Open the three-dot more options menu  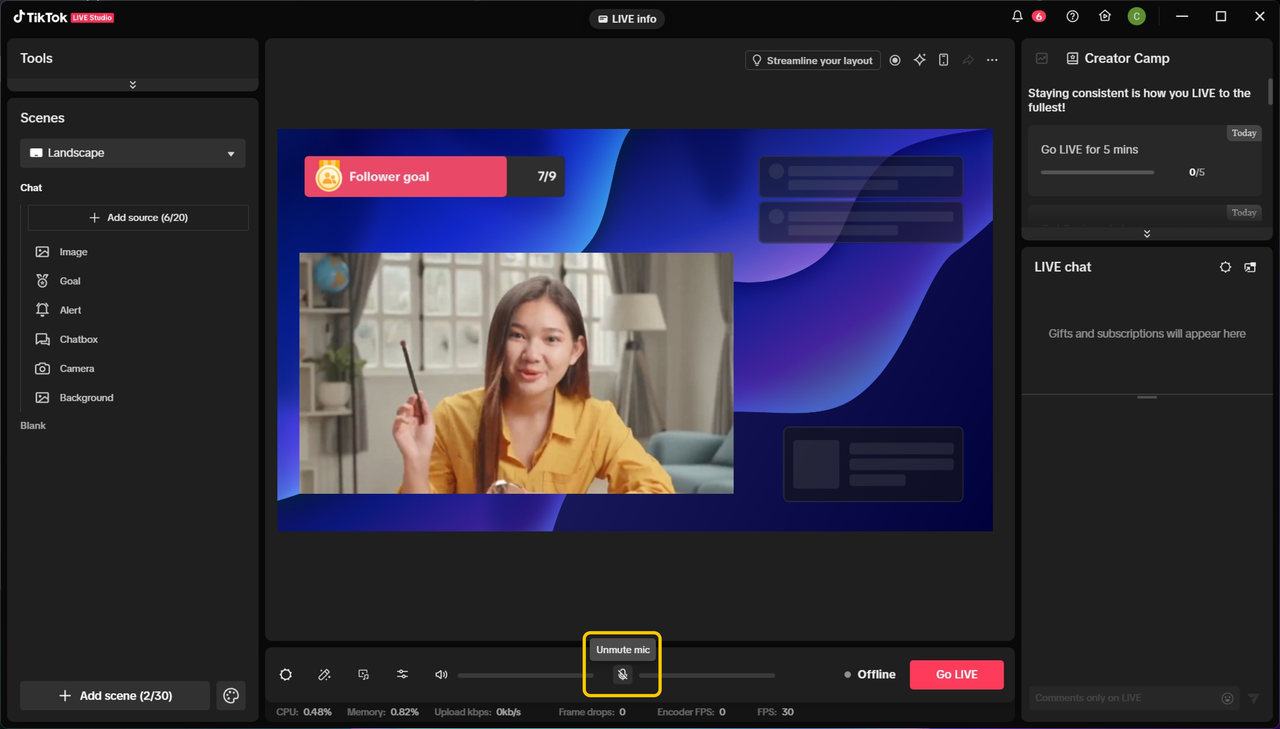[992, 61]
